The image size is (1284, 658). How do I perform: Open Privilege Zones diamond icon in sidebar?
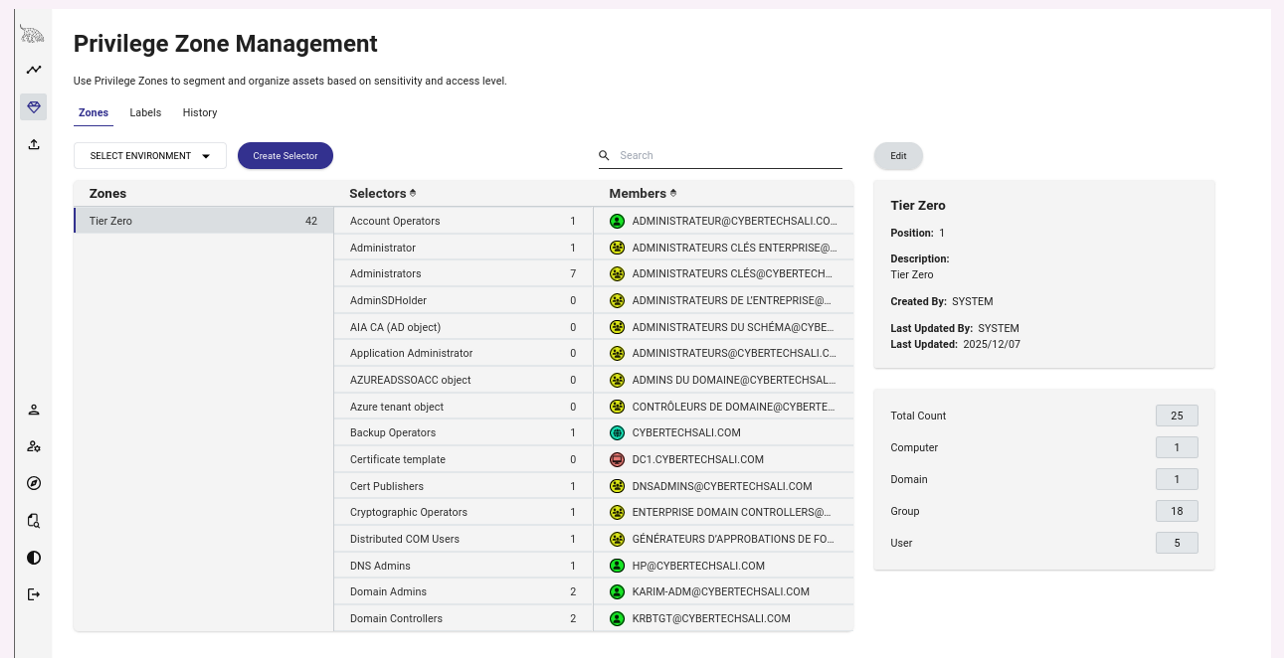pyautogui.click(x=34, y=107)
